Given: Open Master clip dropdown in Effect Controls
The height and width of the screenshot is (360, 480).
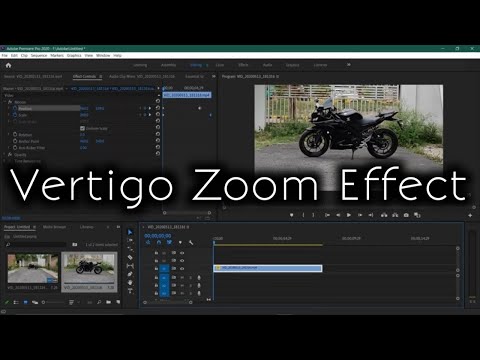Looking at the screenshot, I should (66, 89).
